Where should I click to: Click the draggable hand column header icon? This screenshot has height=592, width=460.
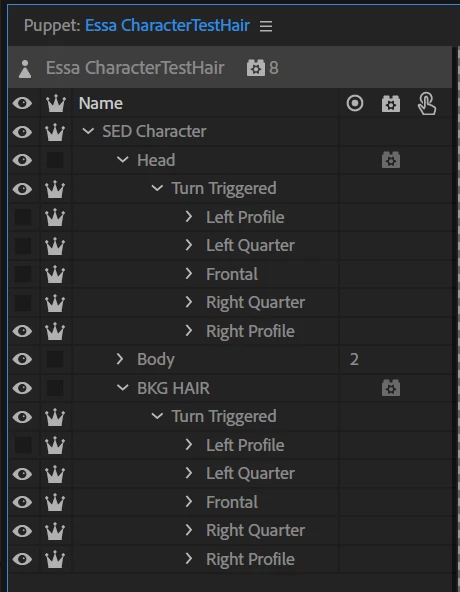[427, 104]
